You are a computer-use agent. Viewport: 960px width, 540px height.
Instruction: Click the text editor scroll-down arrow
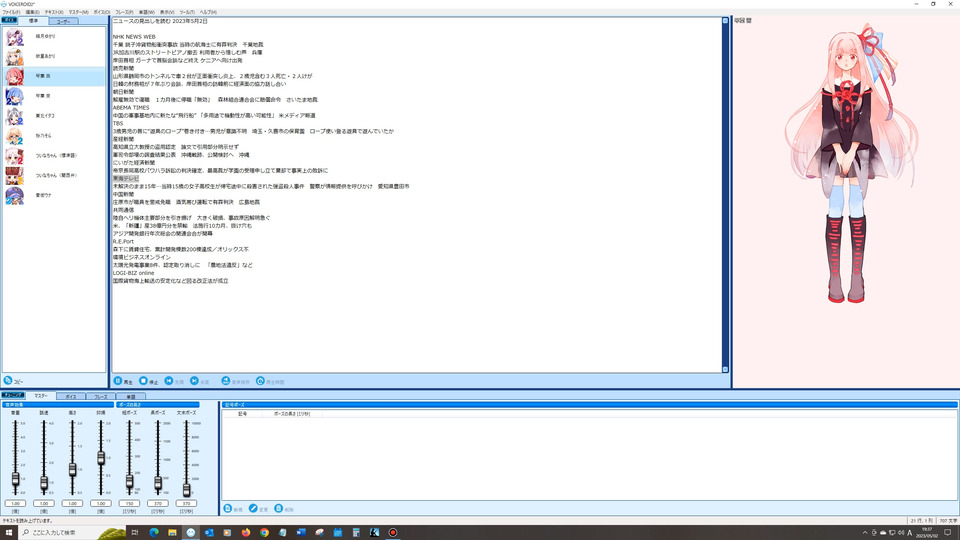click(x=726, y=369)
